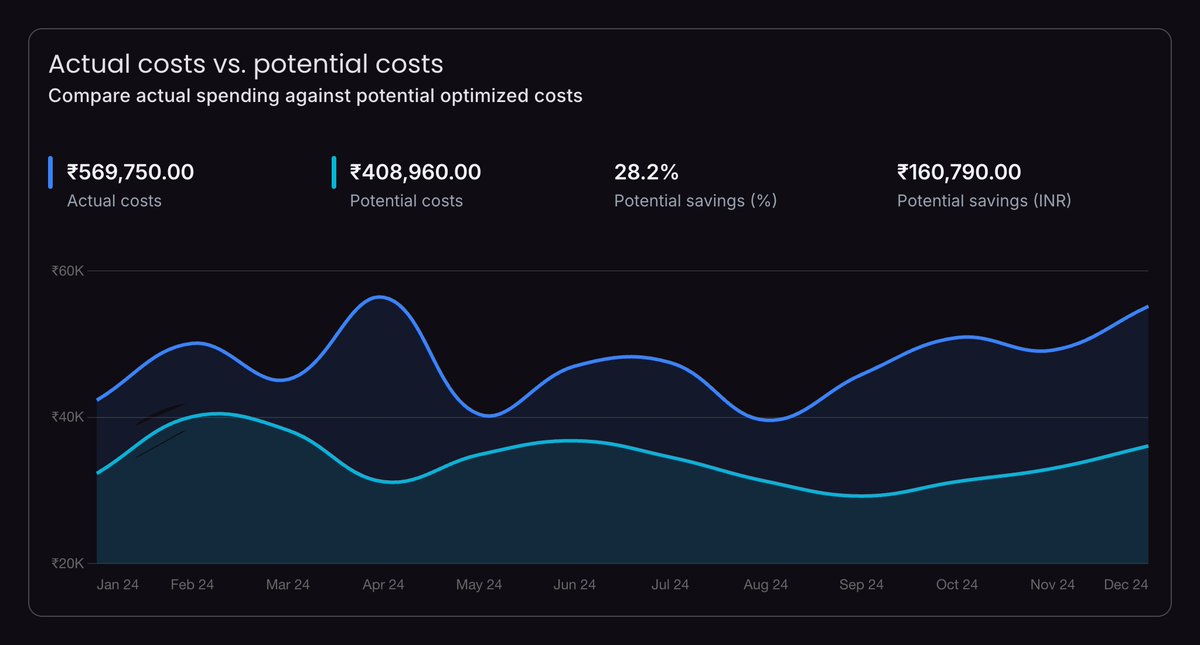The image size is (1200, 645).
Task: Click the 'Potential savings (%)' label
Action: tap(695, 201)
